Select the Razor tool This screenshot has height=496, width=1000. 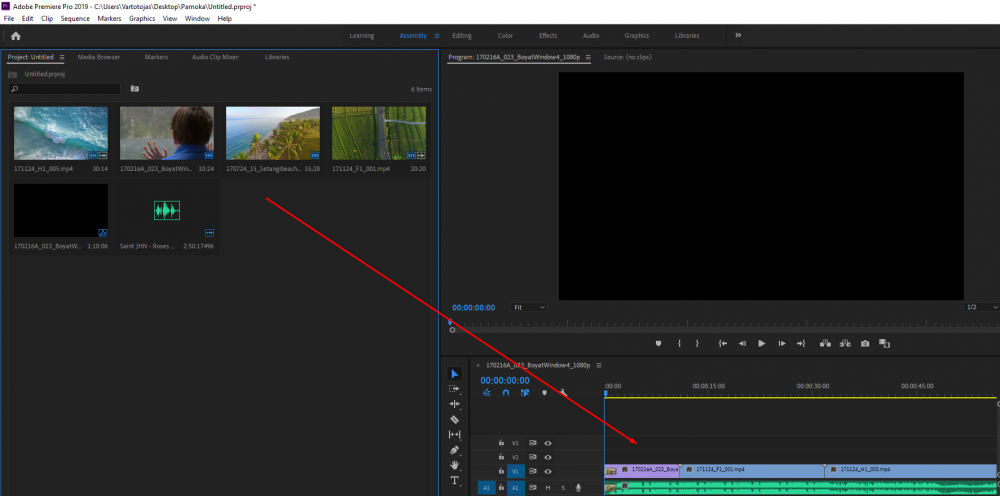pyautogui.click(x=455, y=419)
